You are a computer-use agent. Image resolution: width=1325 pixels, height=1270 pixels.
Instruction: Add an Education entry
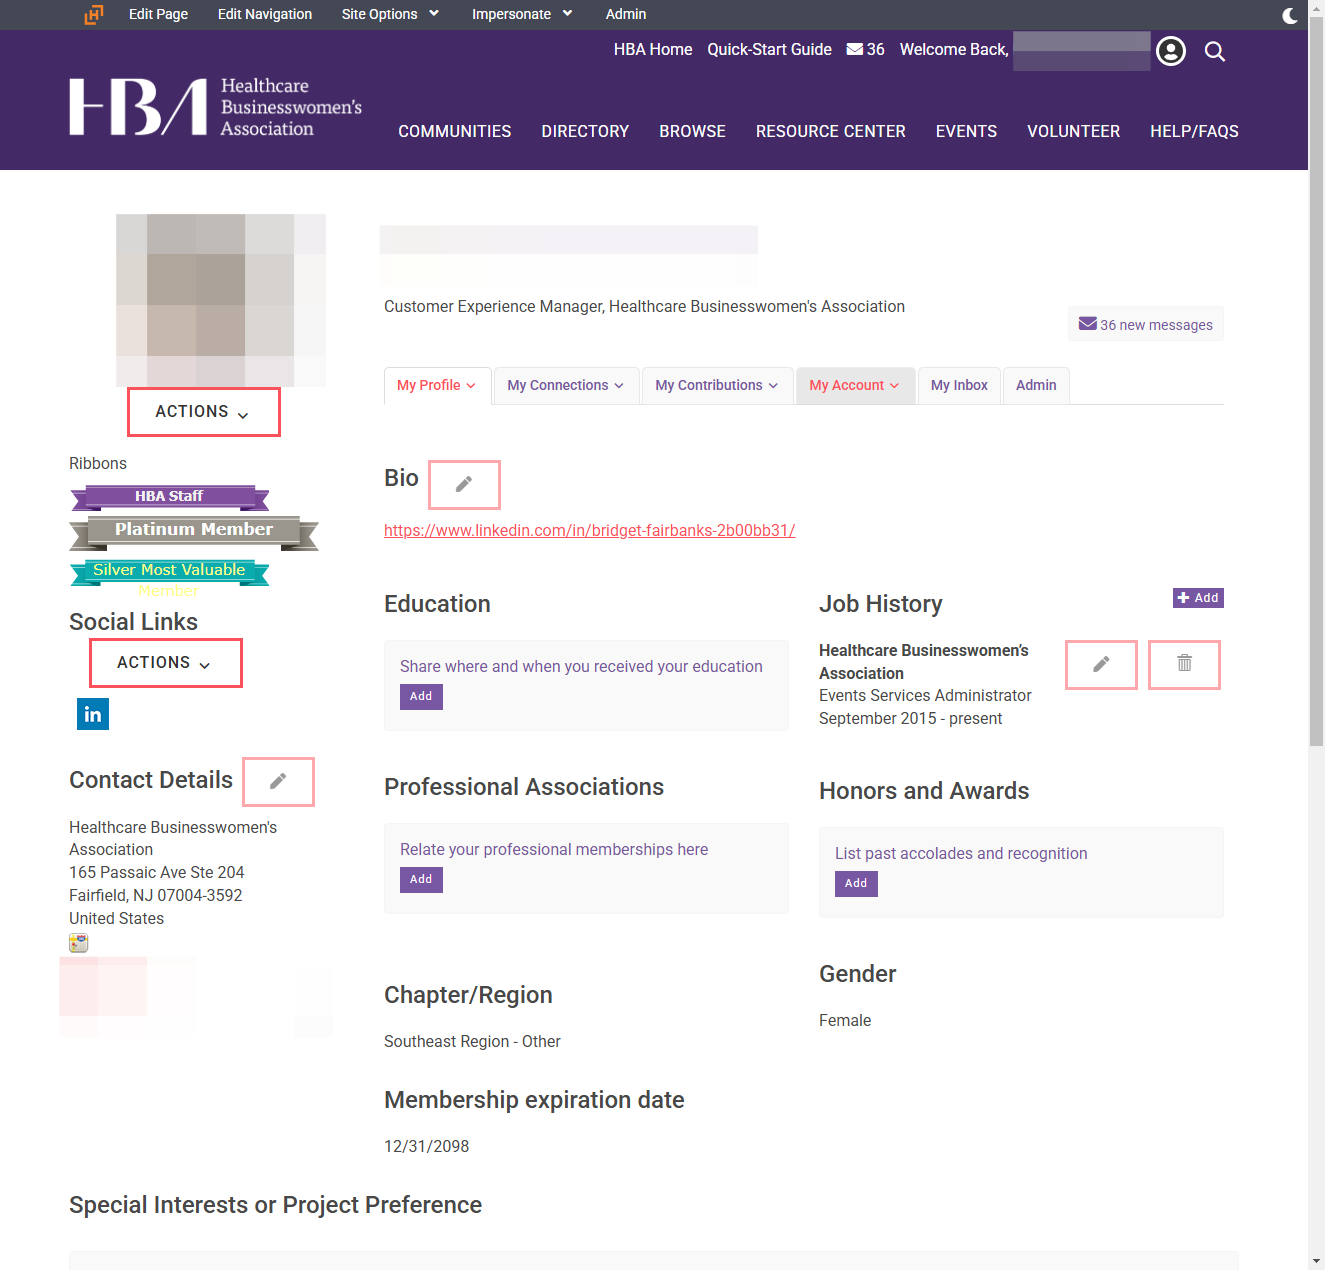(421, 697)
